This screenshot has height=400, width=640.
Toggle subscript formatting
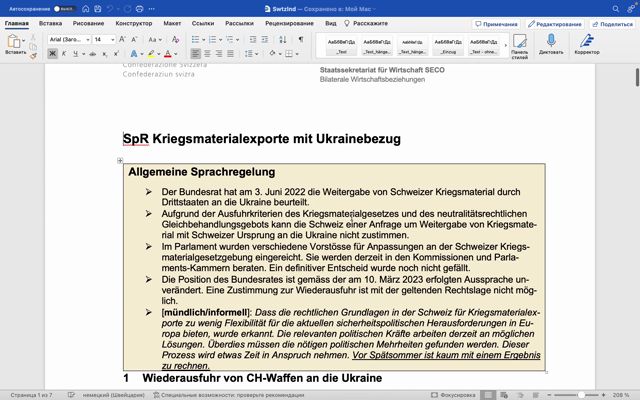pos(105,53)
